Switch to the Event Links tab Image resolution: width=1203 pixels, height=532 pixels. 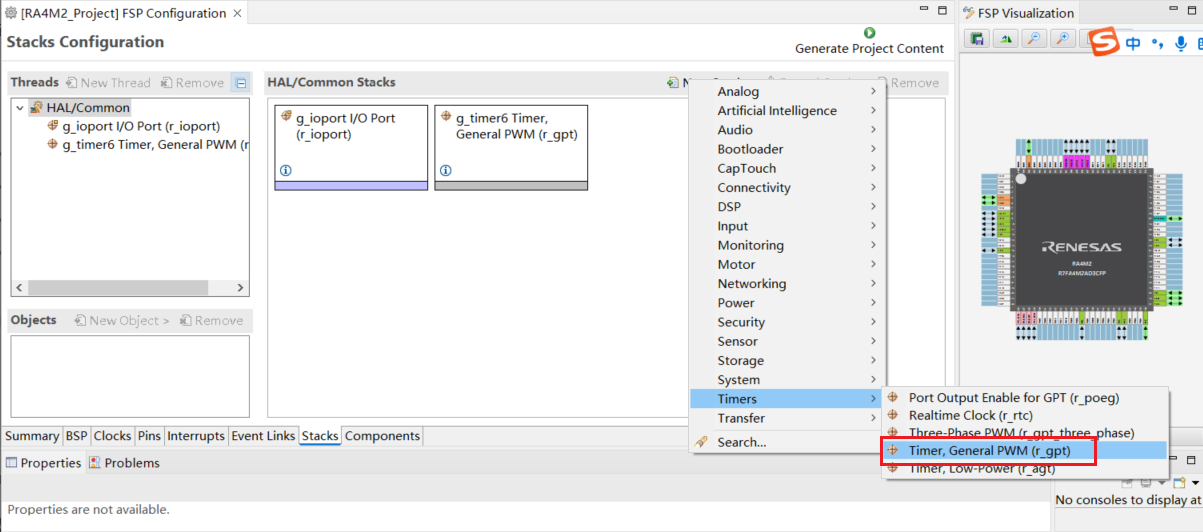(x=263, y=436)
